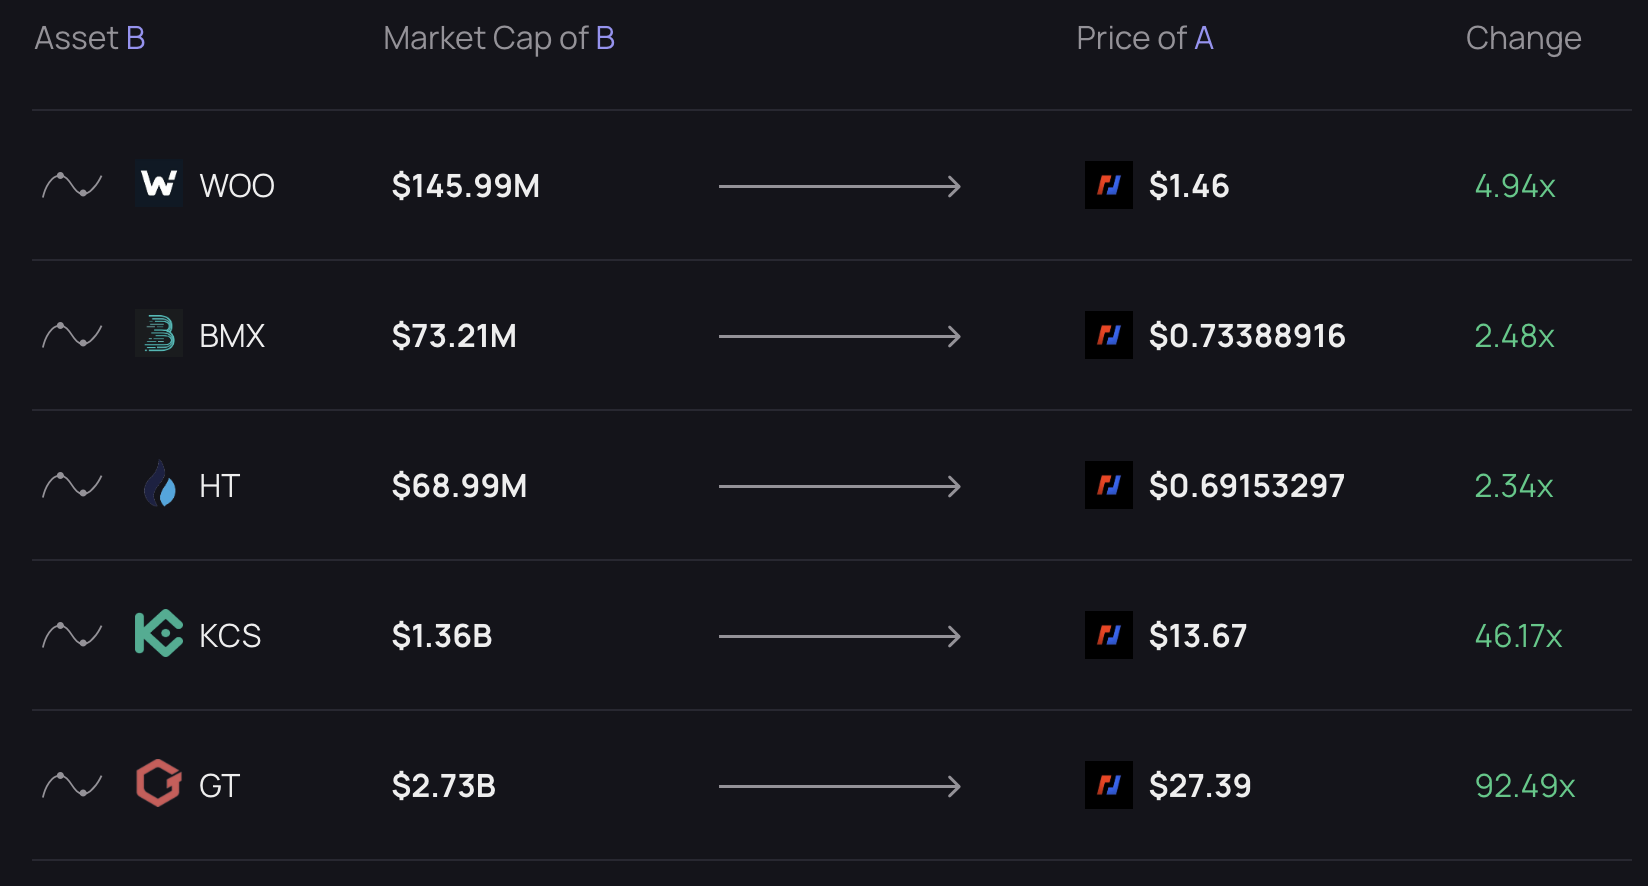
Task: Click the chart icon beside HT
Action: coord(72,486)
